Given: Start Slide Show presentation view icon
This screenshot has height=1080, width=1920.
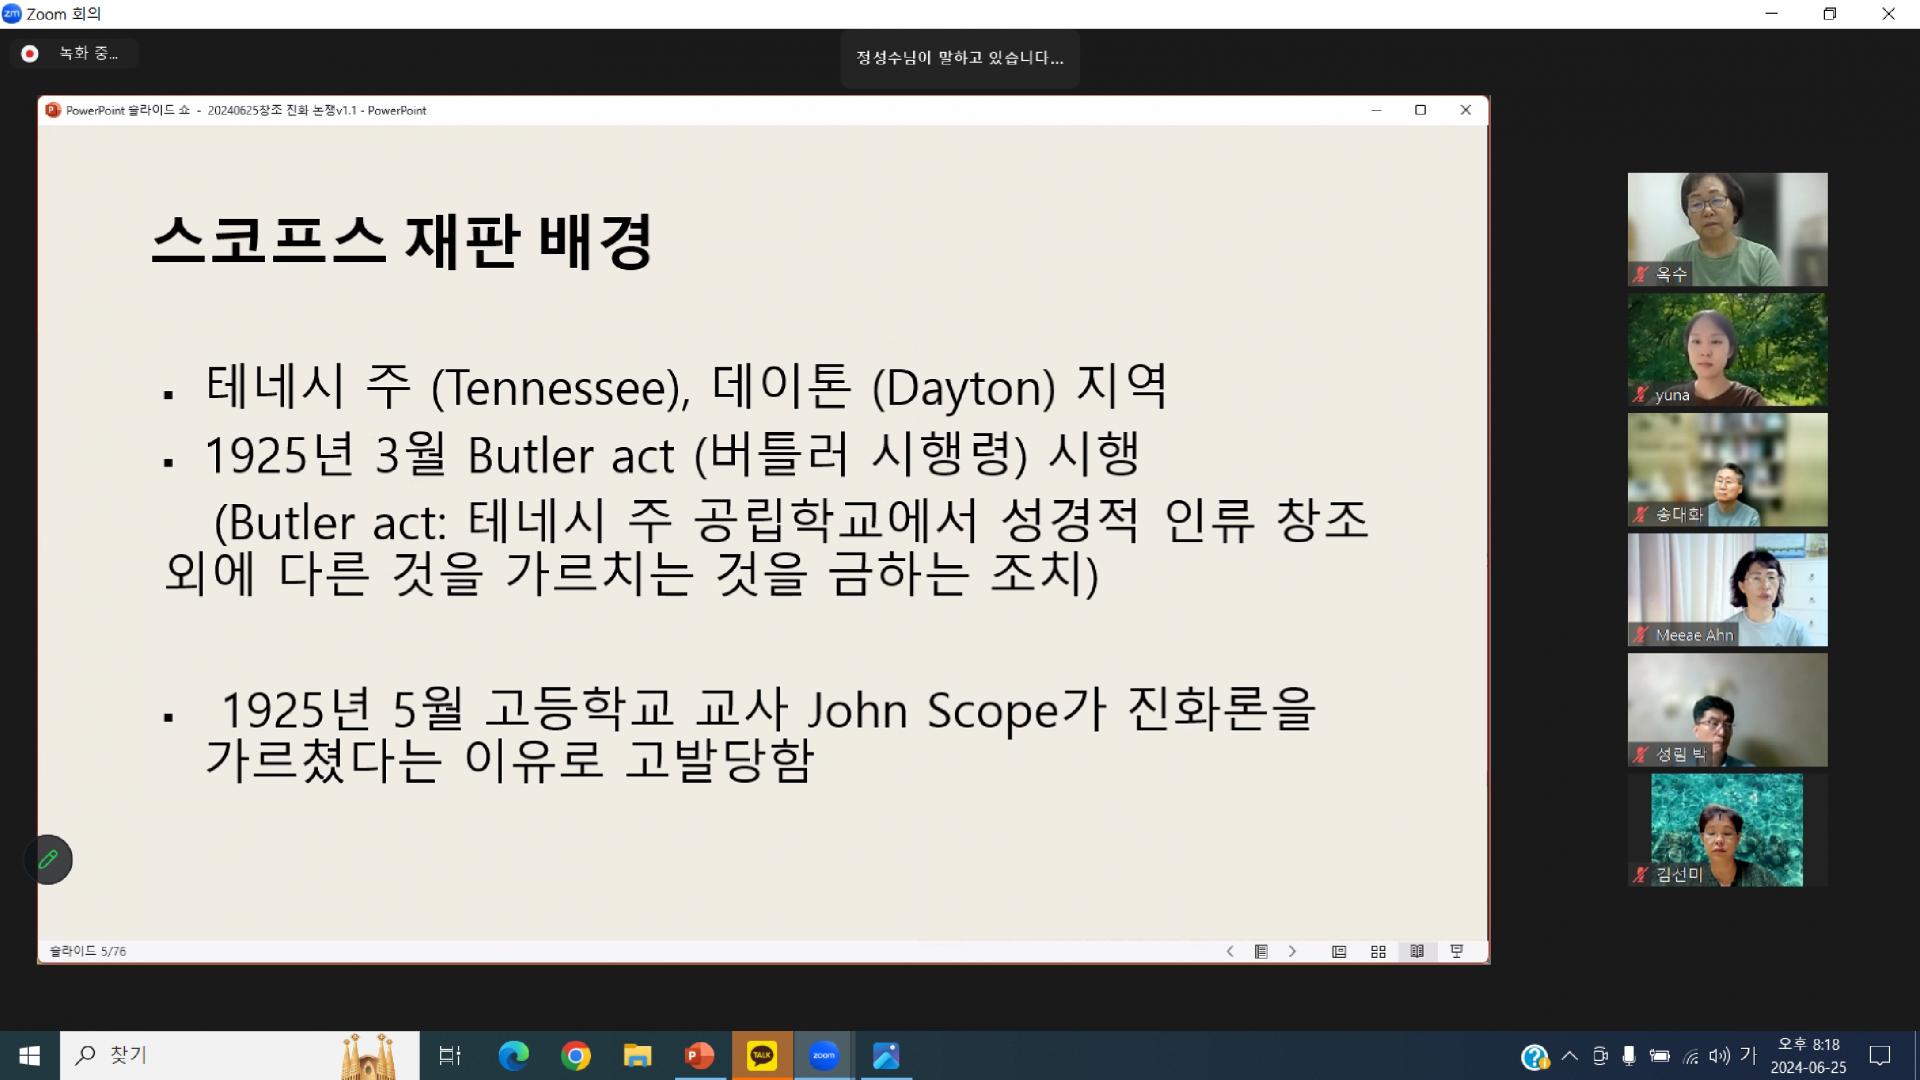Looking at the screenshot, I should (1457, 951).
